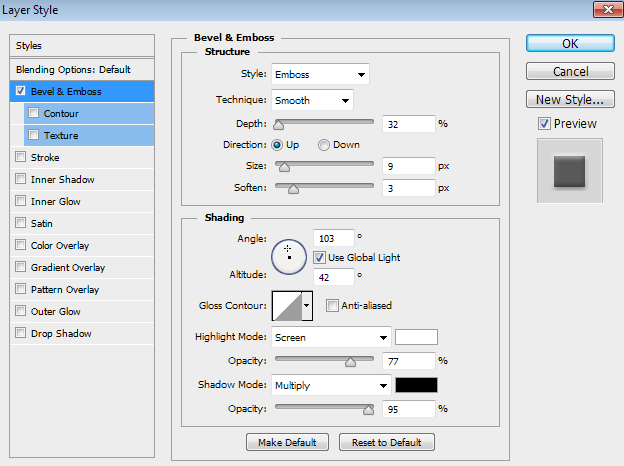The image size is (624, 466).
Task: Click the New Style... button
Action: click(570, 99)
